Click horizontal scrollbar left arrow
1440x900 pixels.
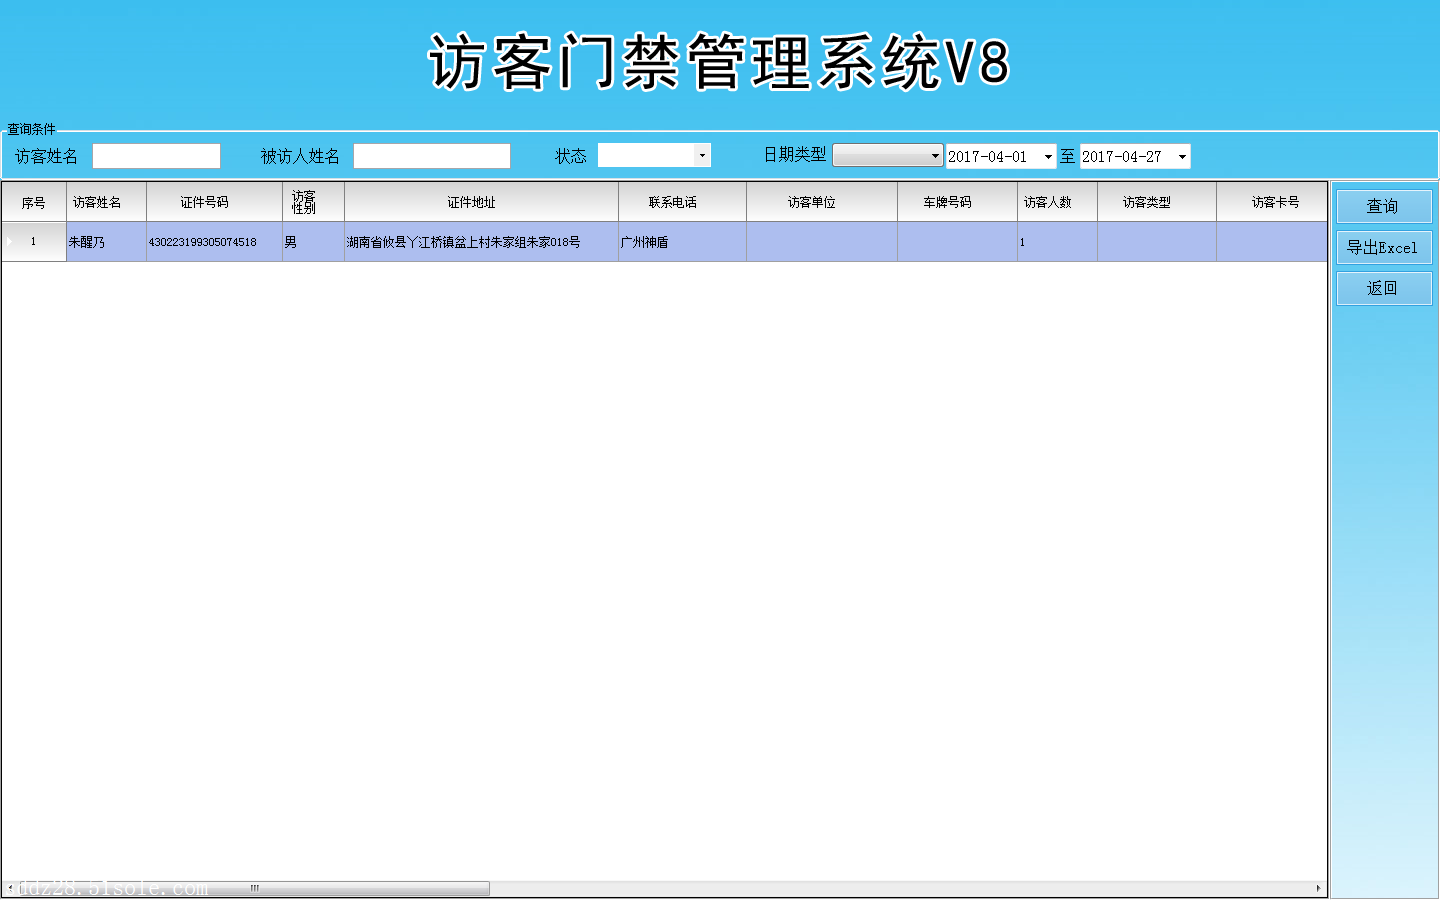[10, 888]
